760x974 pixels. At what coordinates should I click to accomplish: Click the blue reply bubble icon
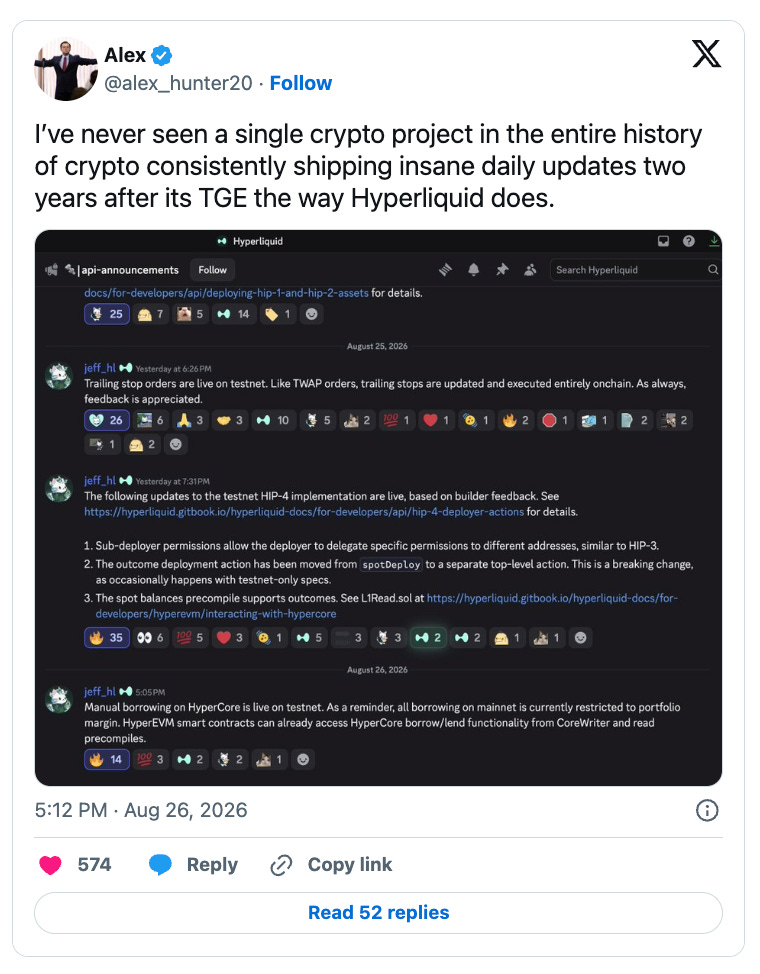(x=160, y=864)
